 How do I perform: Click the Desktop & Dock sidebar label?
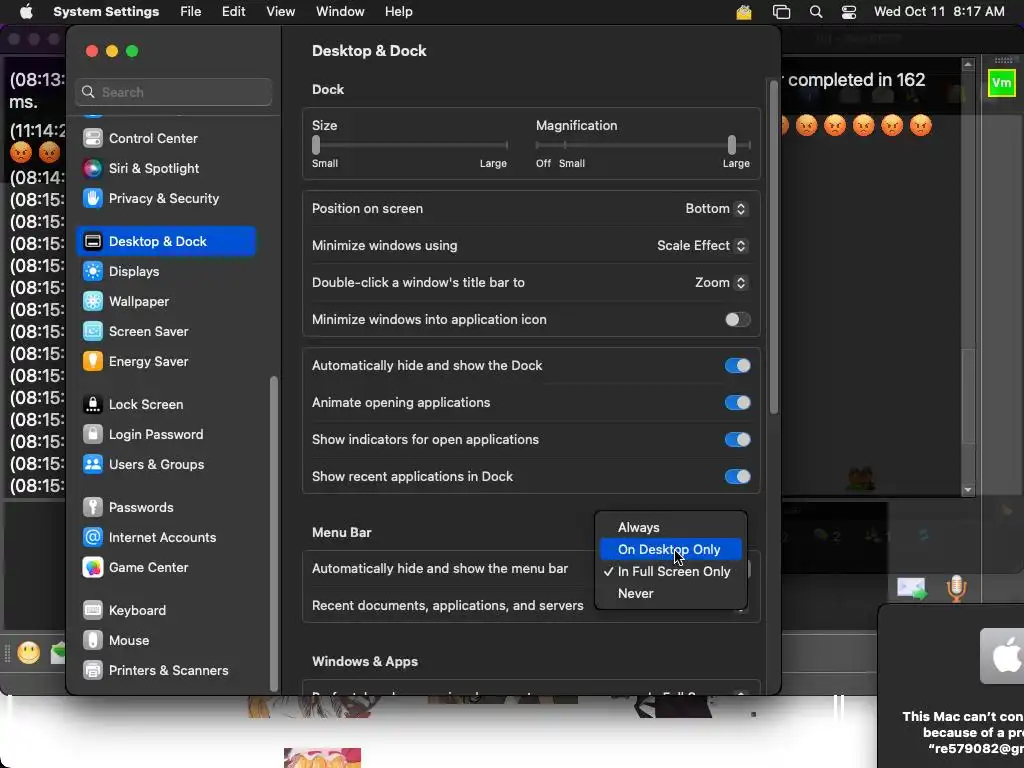click(158, 242)
